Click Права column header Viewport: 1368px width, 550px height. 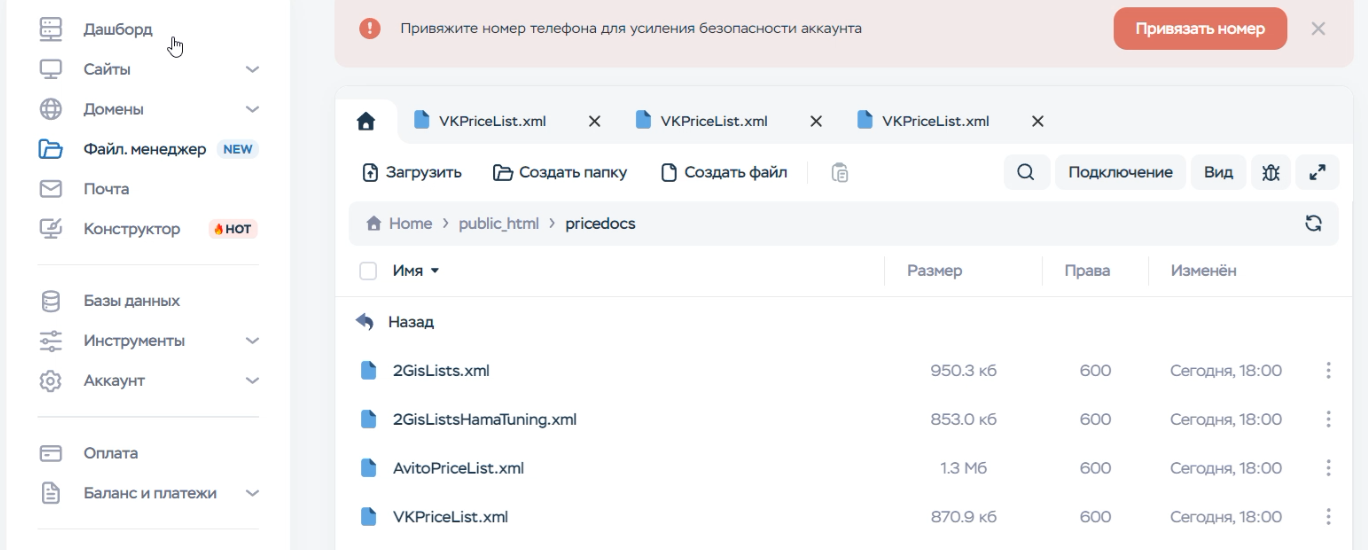[x=1087, y=271]
